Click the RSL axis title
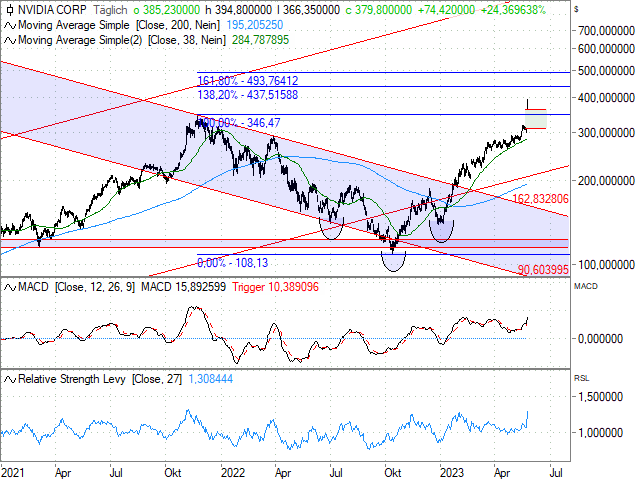The height and width of the screenshot is (480, 640). click(x=582, y=378)
